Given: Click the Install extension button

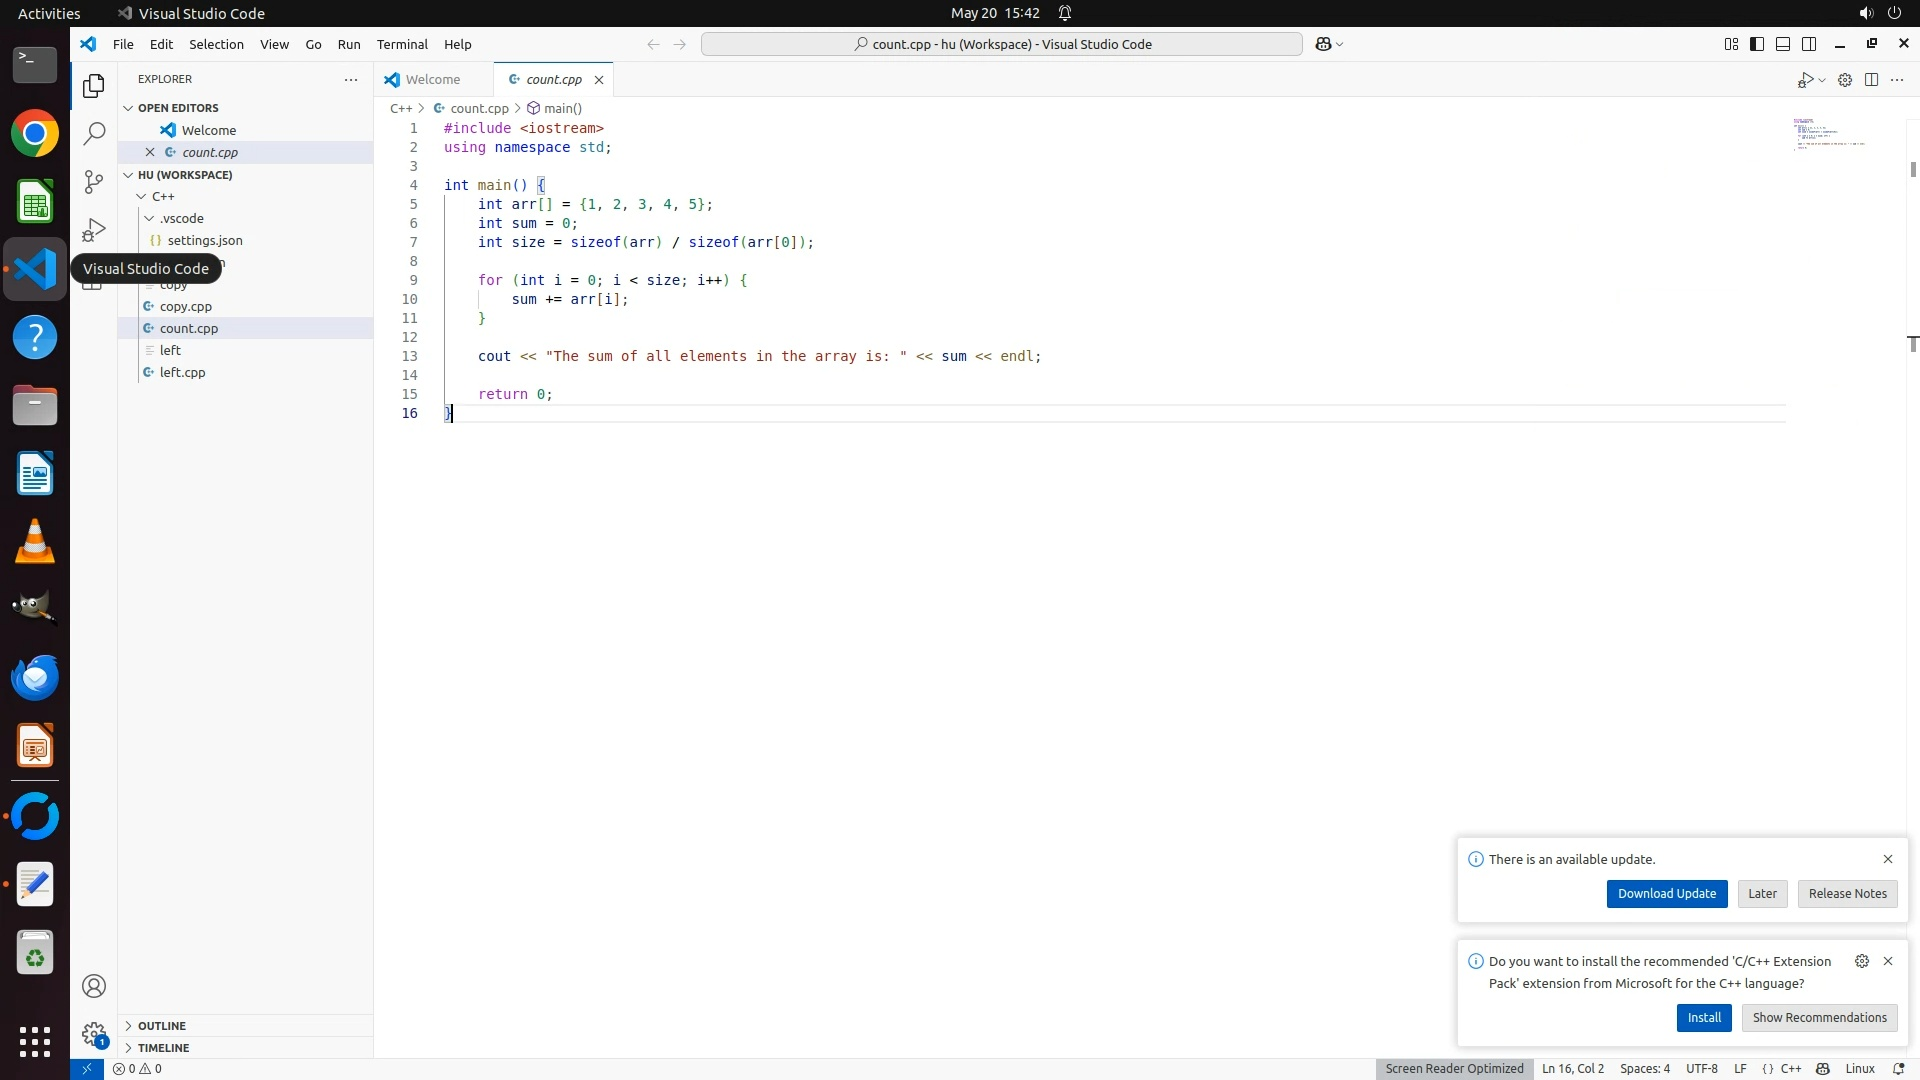Looking at the screenshot, I should (1703, 1018).
